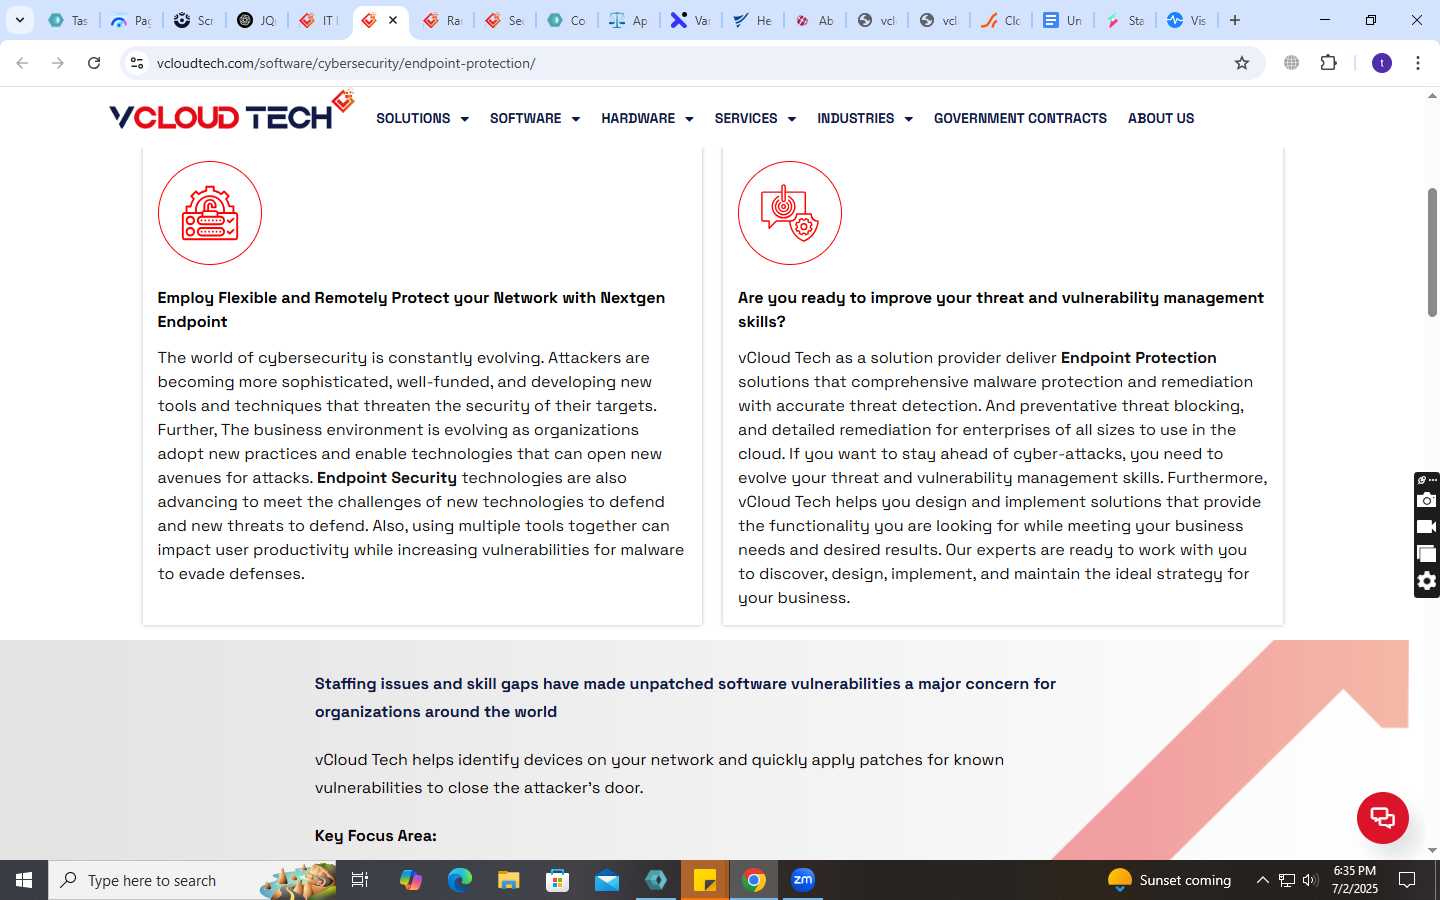Click Chrome icon on the taskbar

point(754,880)
